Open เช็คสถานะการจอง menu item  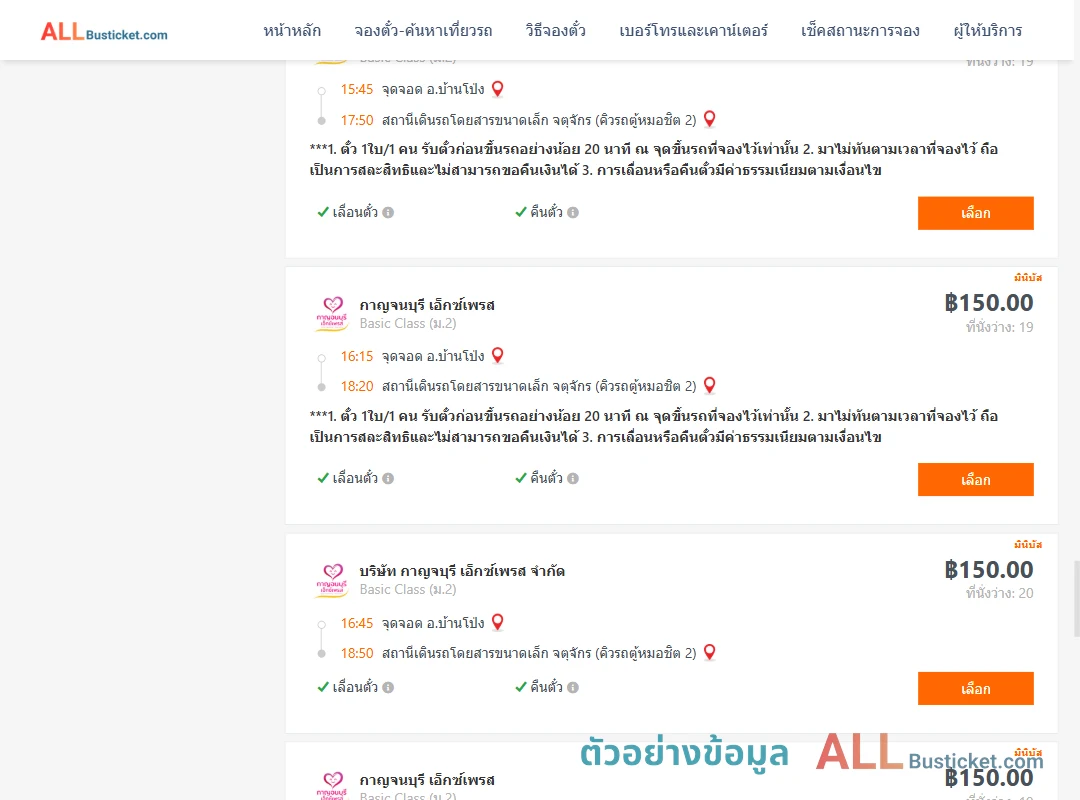[x=860, y=31]
